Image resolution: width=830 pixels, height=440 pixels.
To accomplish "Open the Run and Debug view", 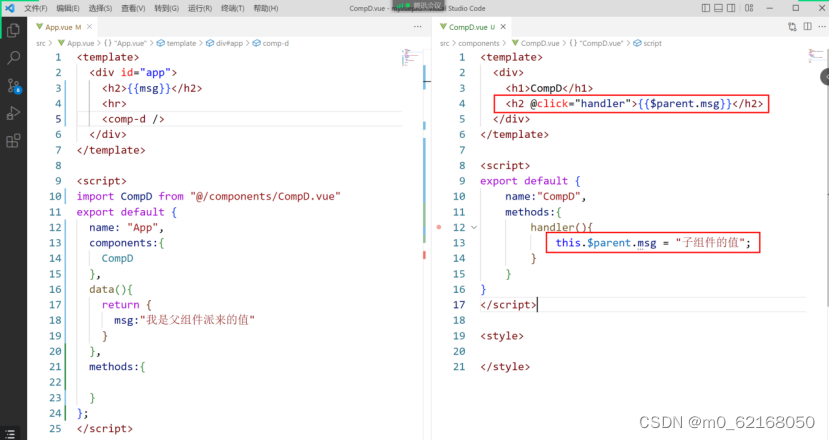I will [13, 113].
